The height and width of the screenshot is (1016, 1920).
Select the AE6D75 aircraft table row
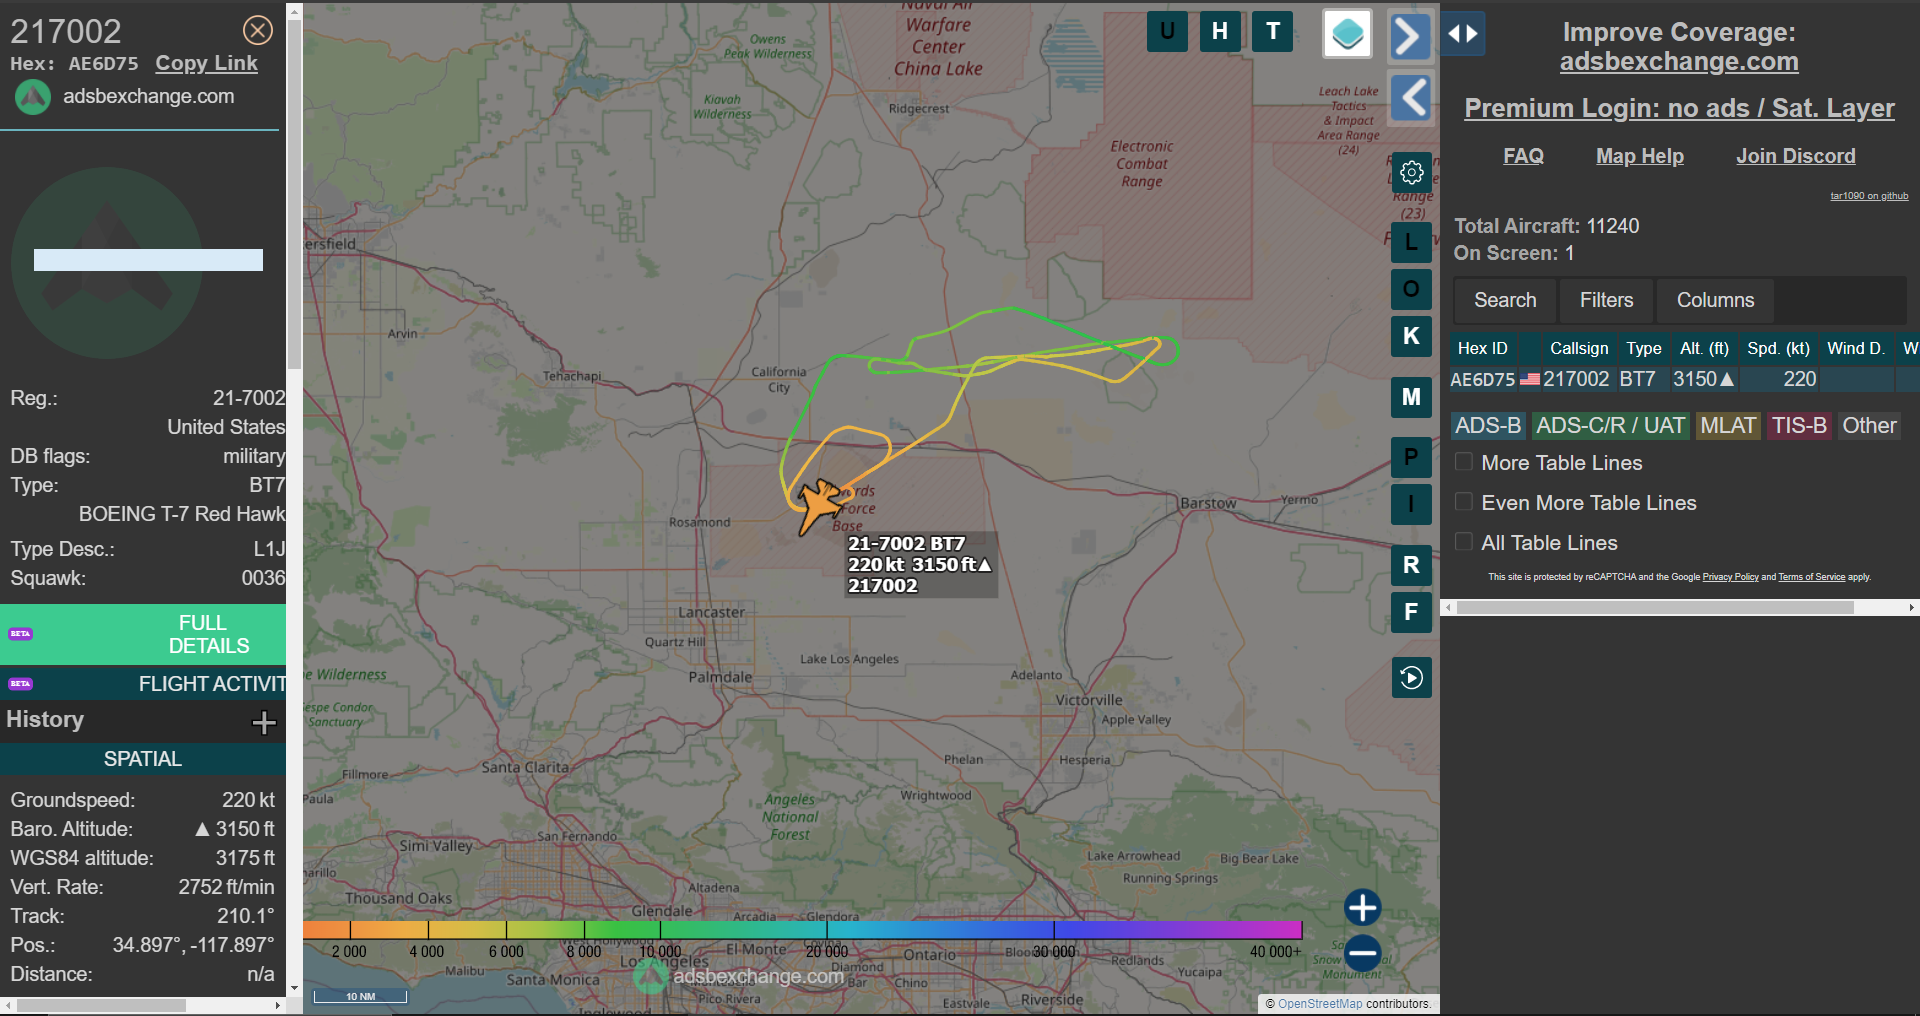pyautogui.click(x=1684, y=379)
